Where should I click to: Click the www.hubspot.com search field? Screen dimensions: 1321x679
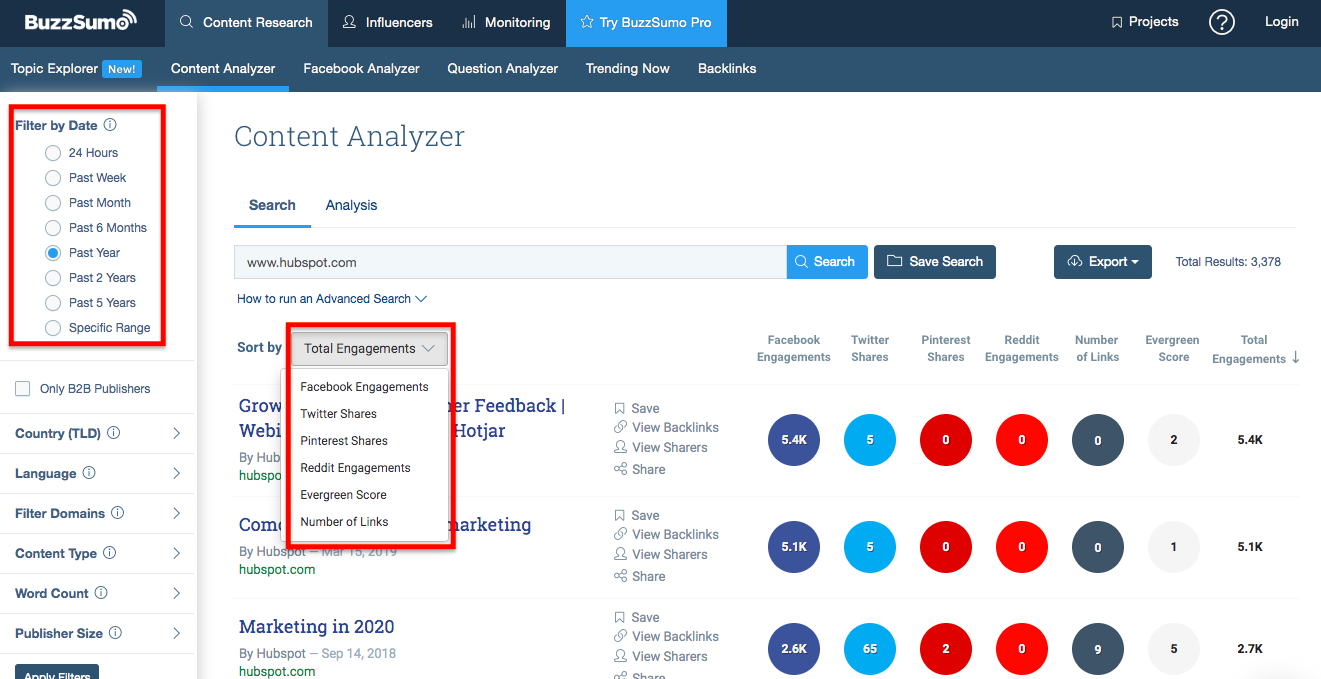click(510, 262)
